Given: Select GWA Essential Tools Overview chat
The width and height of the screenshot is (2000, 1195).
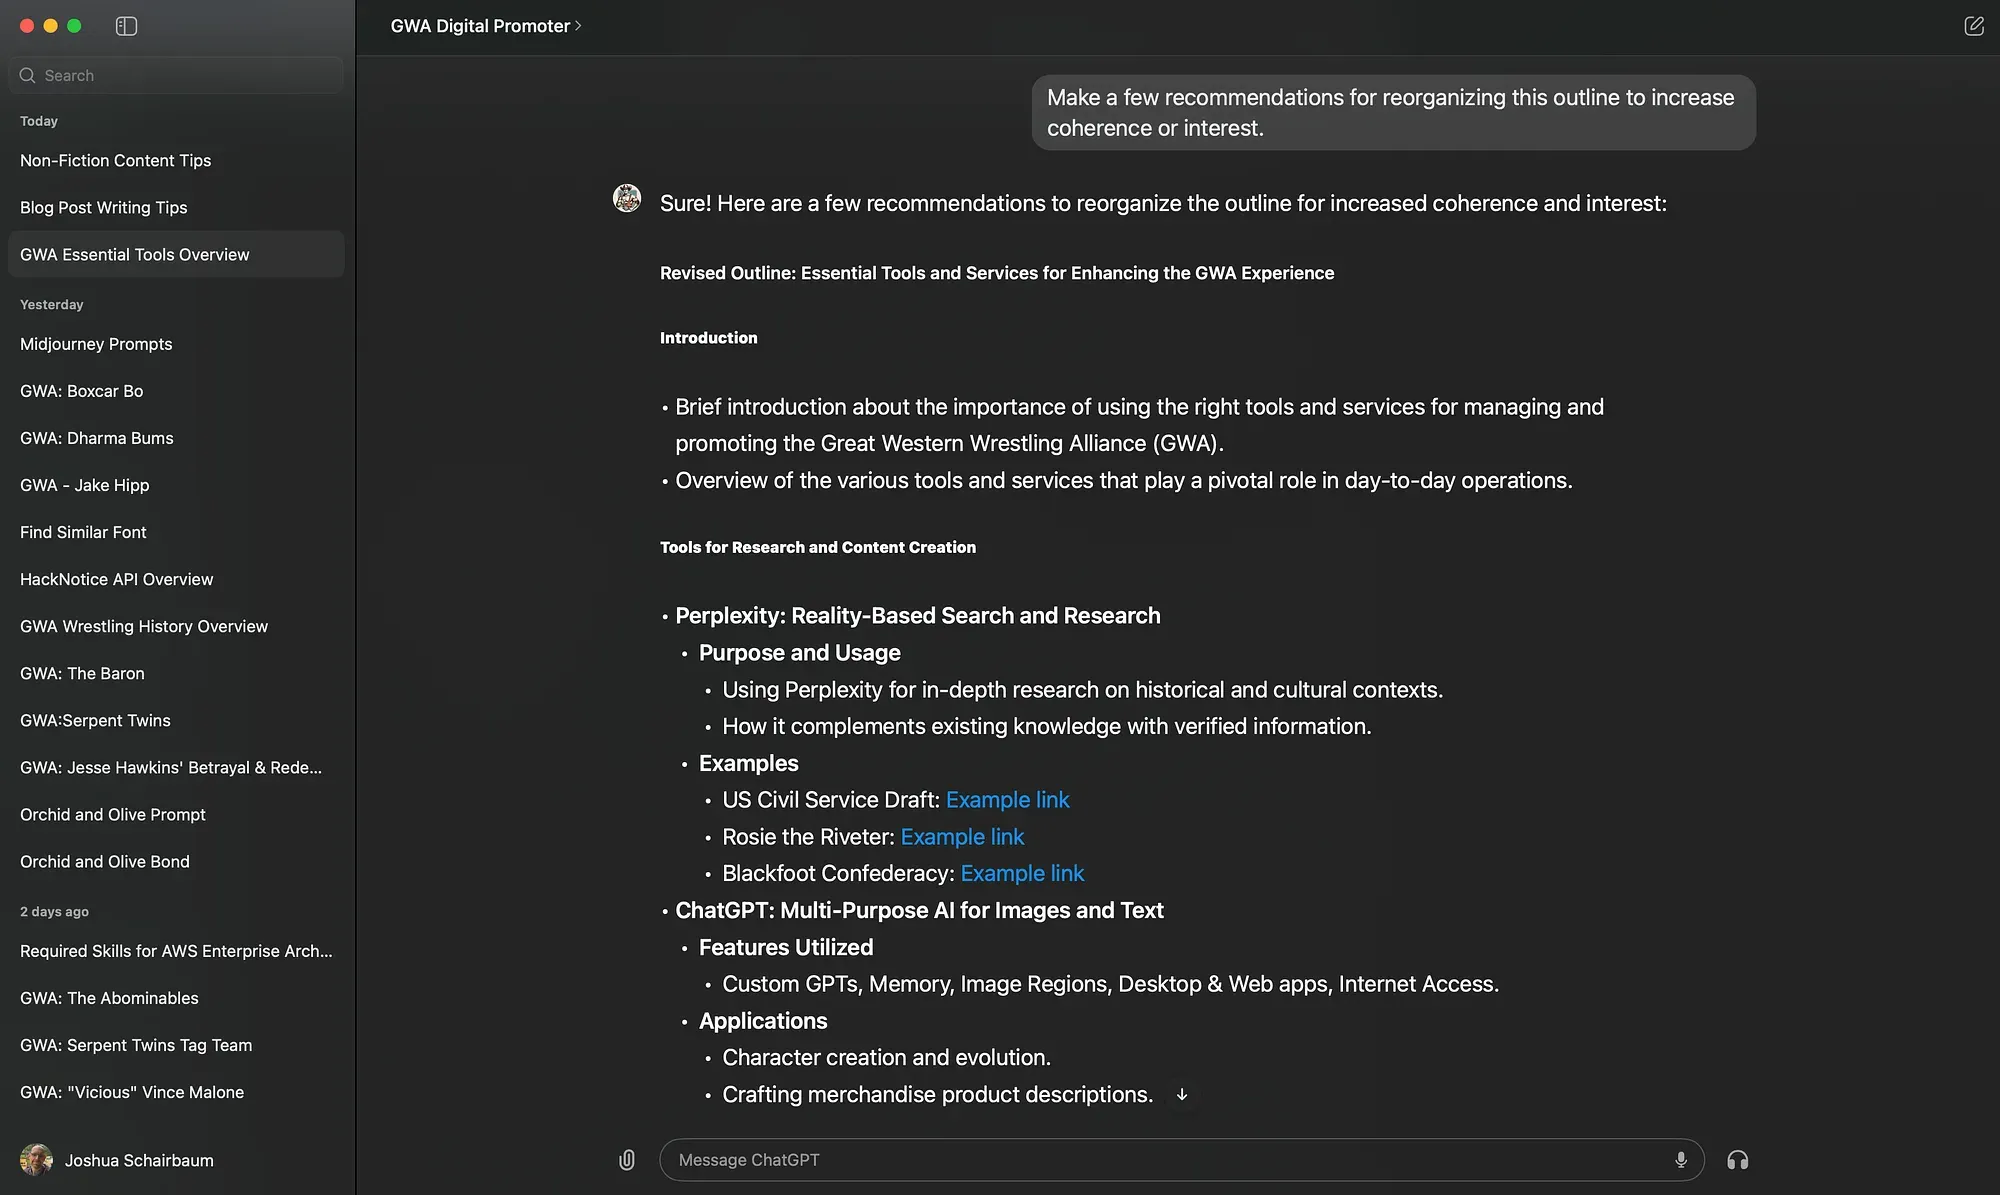Looking at the screenshot, I should [176, 254].
